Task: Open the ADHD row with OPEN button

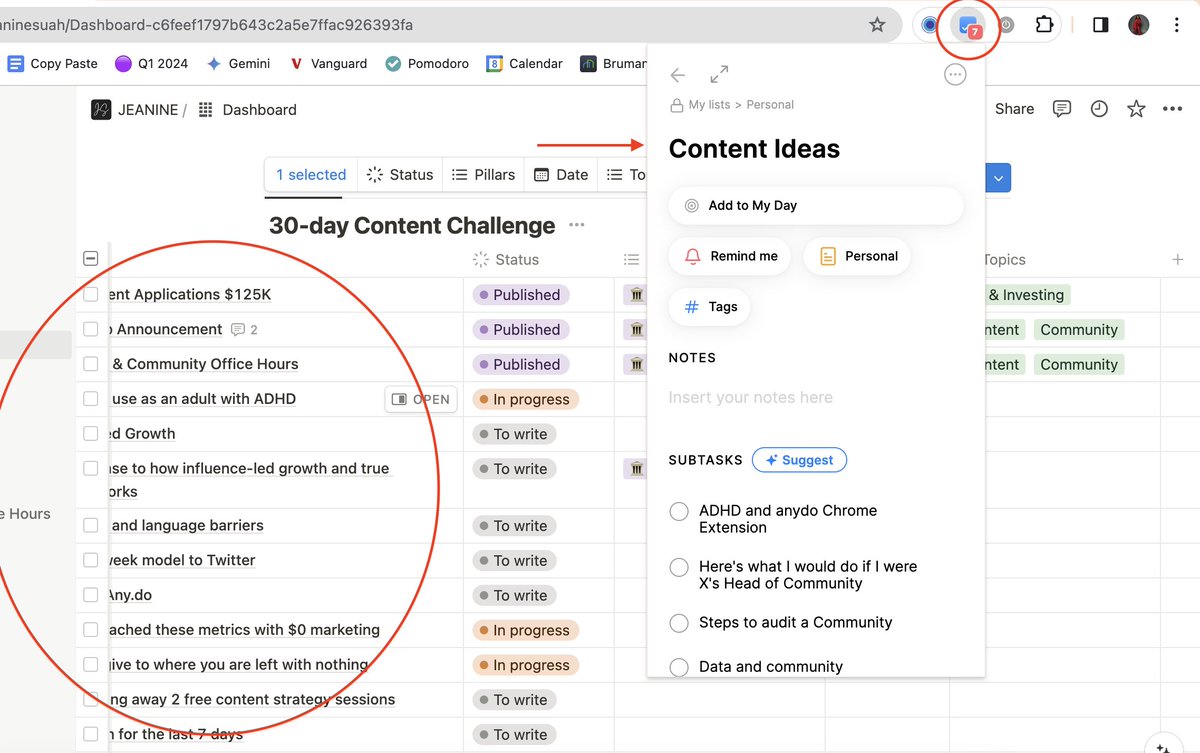Action: [421, 399]
